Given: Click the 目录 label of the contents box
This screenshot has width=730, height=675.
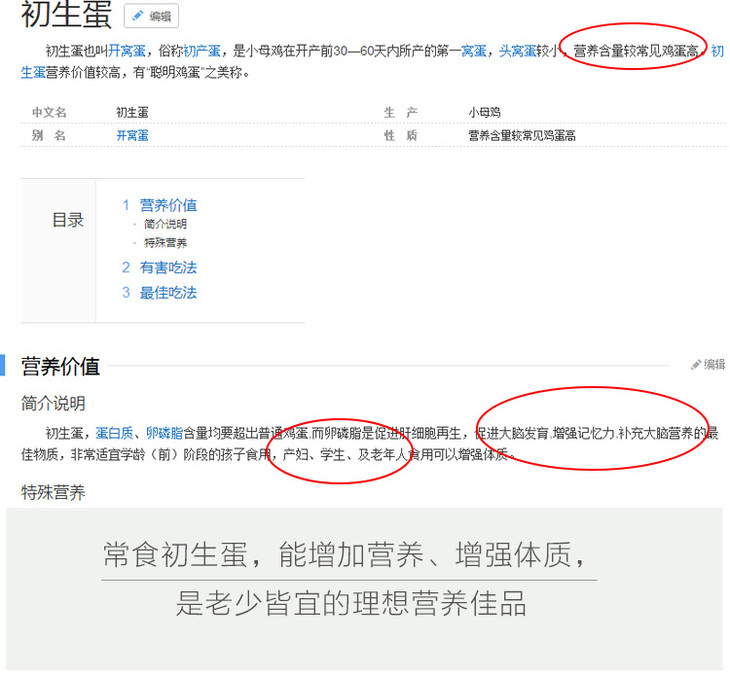Looking at the screenshot, I should click(68, 221).
